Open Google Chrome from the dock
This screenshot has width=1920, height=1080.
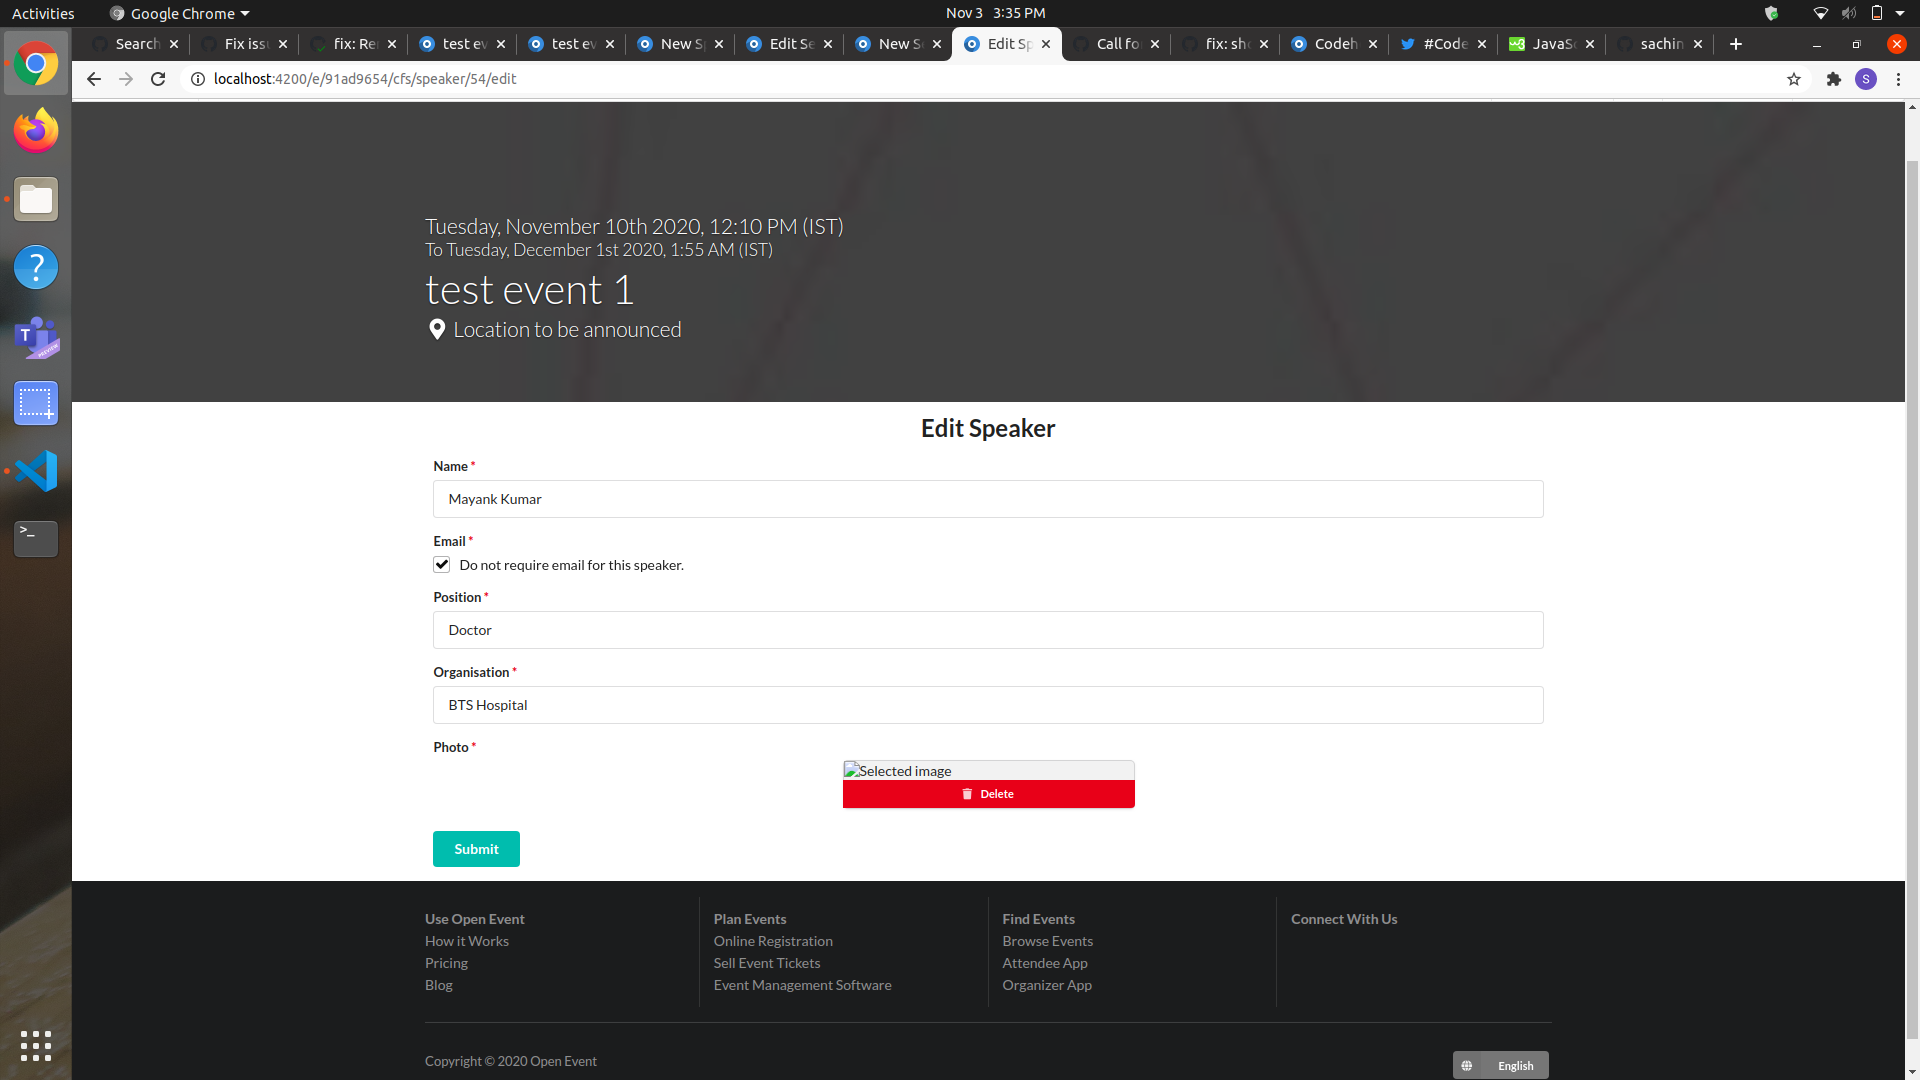coord(36,64)
